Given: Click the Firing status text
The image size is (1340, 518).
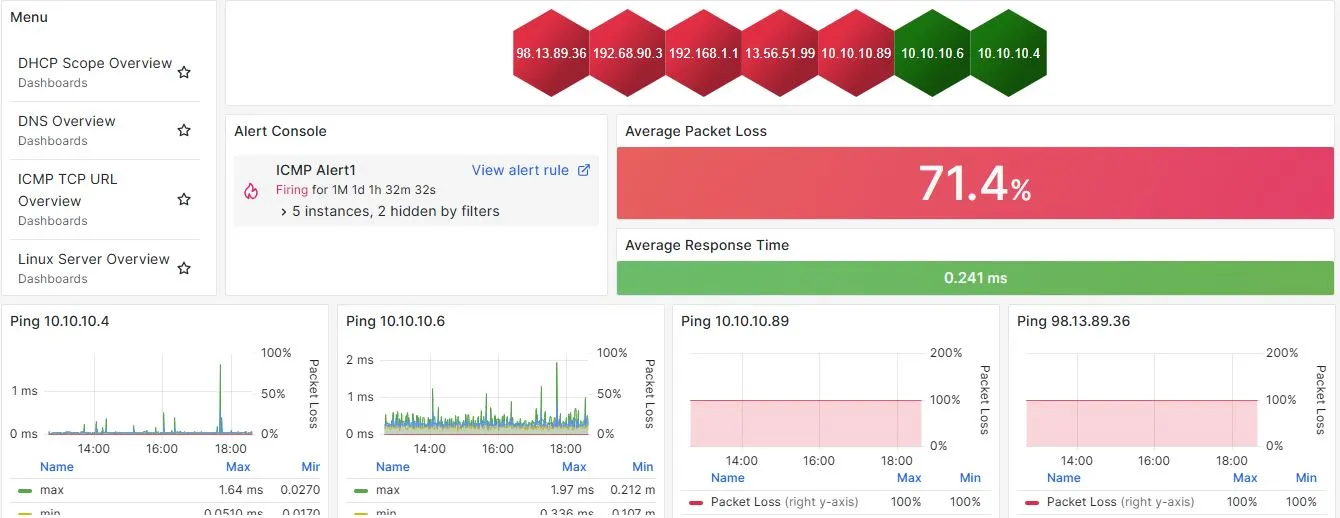Looking at the screenshot, I should click(292, 189).
